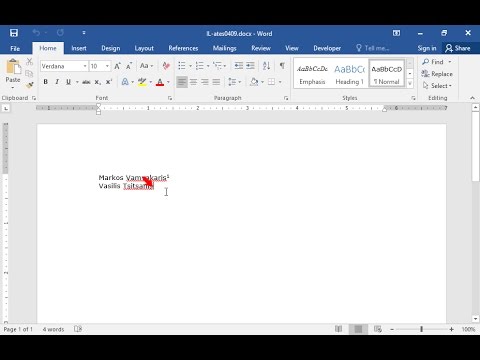Click the Undo arrow icon
Screen dimensions: 480x360
(36, 33)
